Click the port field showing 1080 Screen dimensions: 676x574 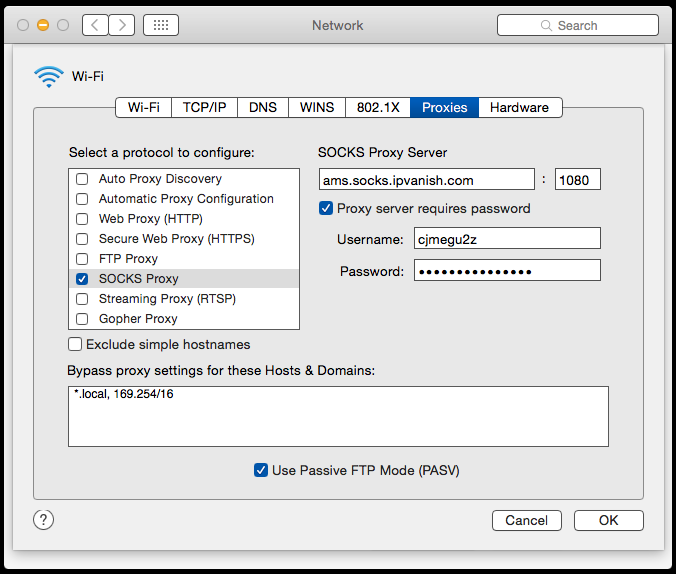click(x=578, y=179)
